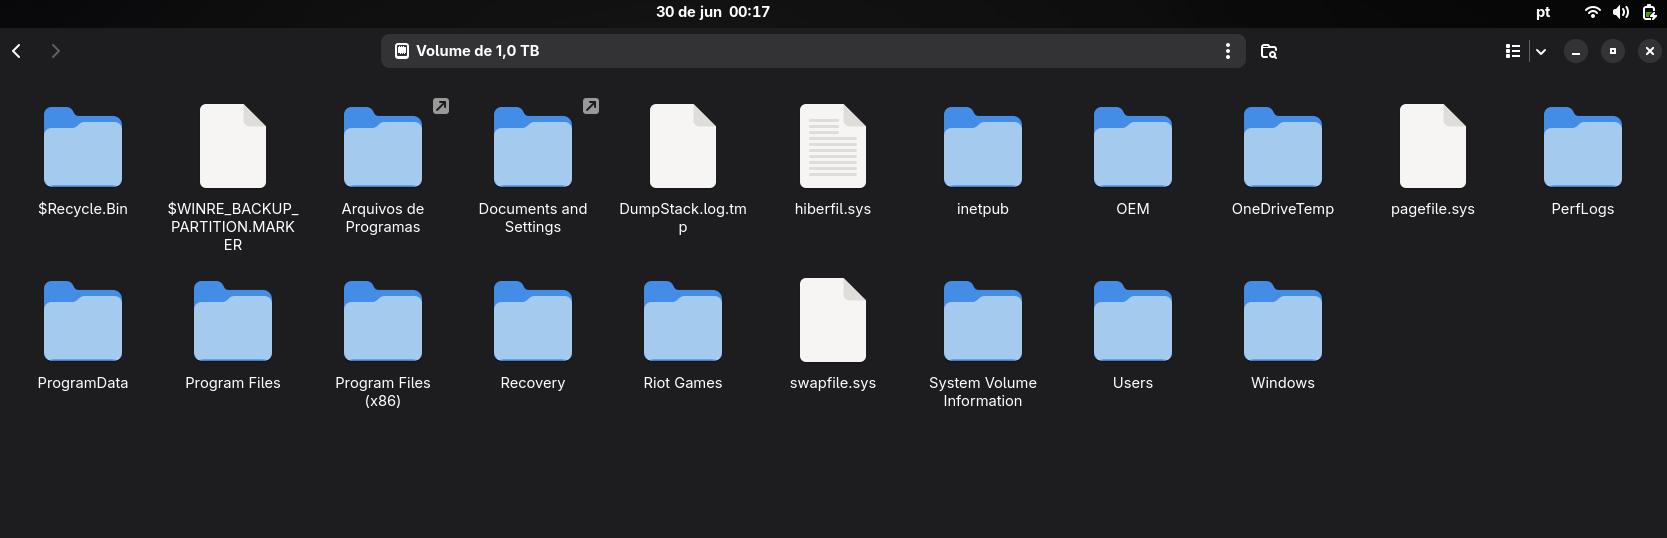Select Documents and Settings folder icon

pos(533,146)
